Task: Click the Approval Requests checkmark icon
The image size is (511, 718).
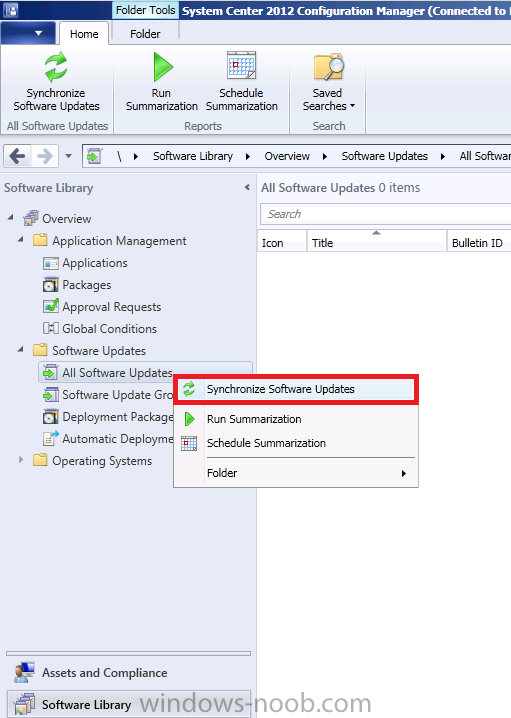Action: point(51,306)
